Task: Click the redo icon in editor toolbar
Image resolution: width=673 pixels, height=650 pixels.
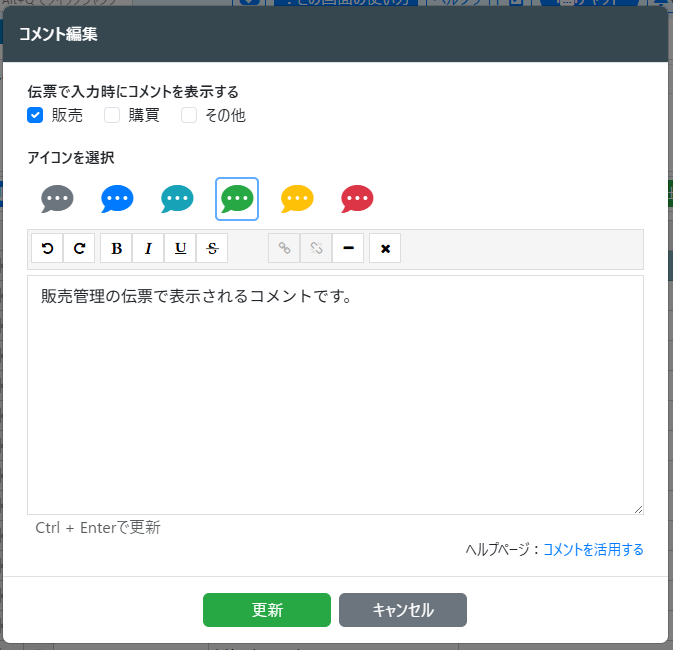Action: 80,248
